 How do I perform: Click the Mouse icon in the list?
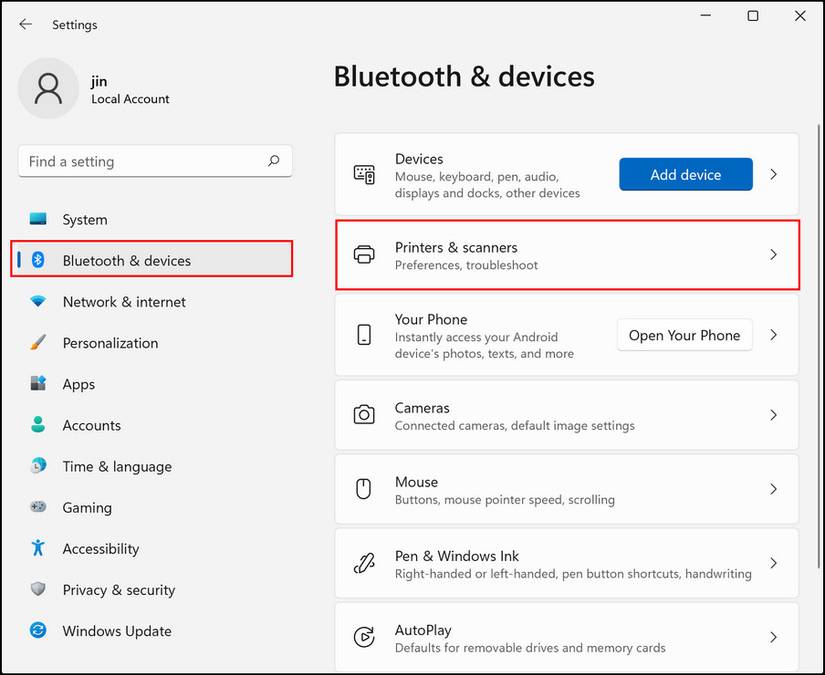(364, 489)
